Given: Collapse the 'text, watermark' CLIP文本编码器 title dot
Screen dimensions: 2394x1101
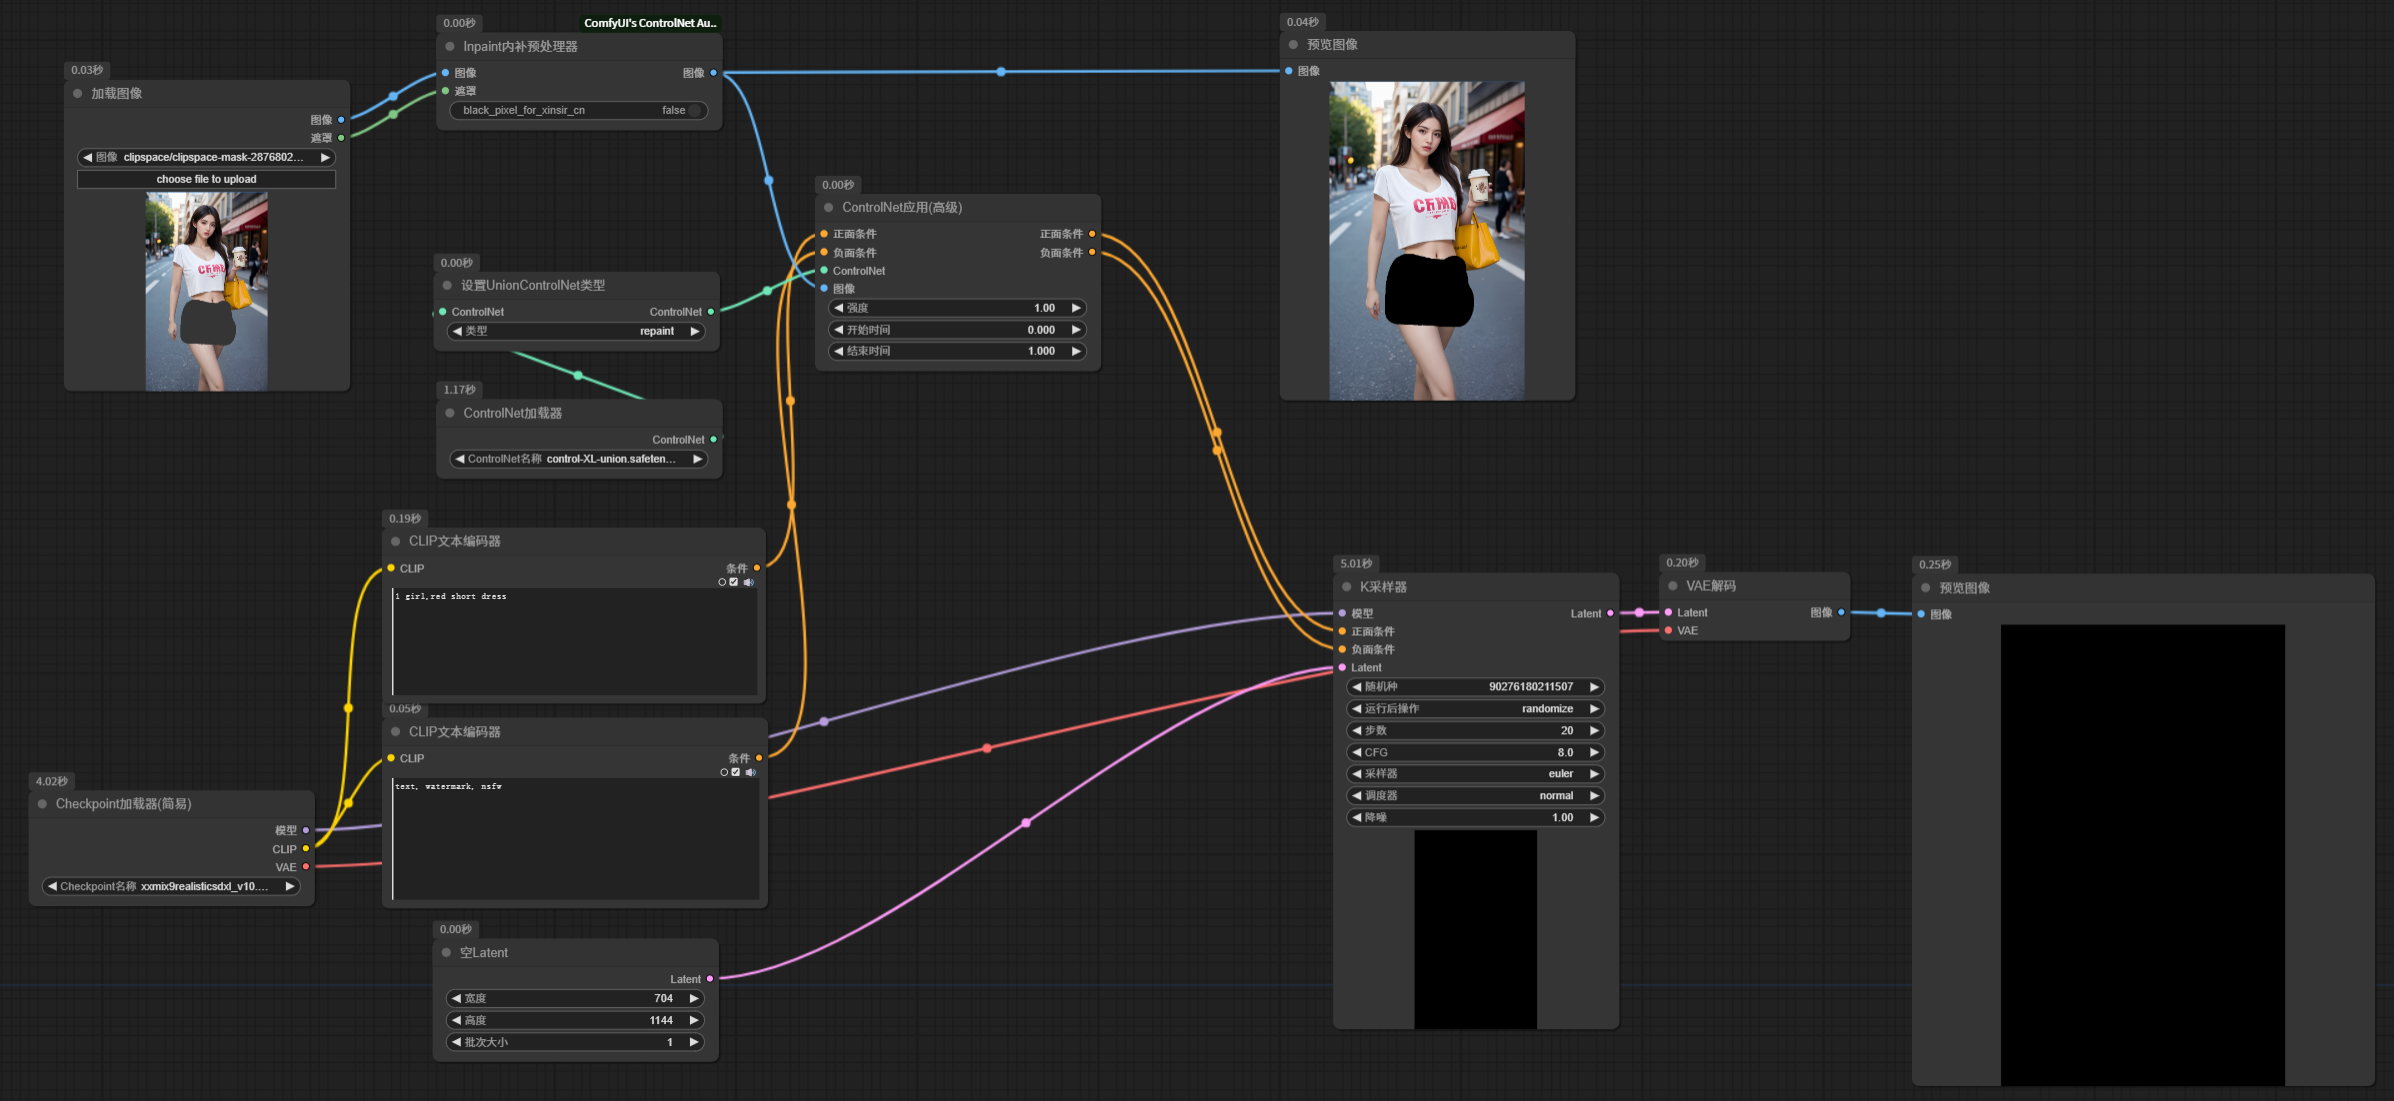Looking at the screenshot, I should 395,731.
